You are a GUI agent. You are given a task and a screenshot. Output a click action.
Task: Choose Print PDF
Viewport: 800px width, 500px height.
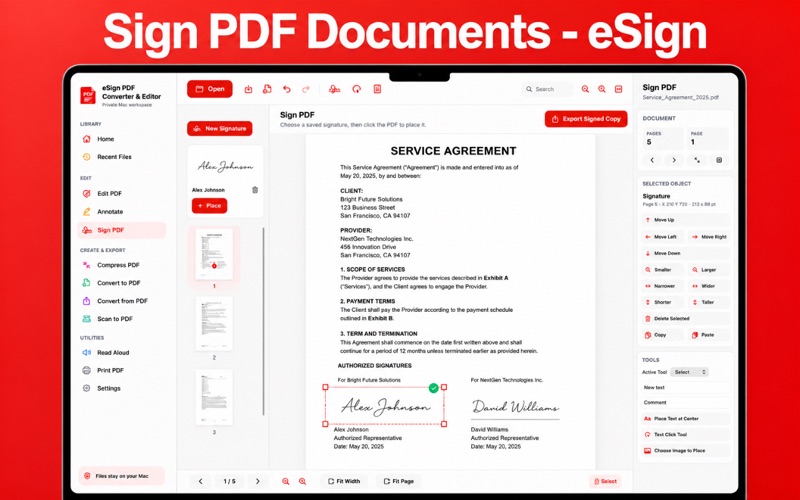(121, 370)
